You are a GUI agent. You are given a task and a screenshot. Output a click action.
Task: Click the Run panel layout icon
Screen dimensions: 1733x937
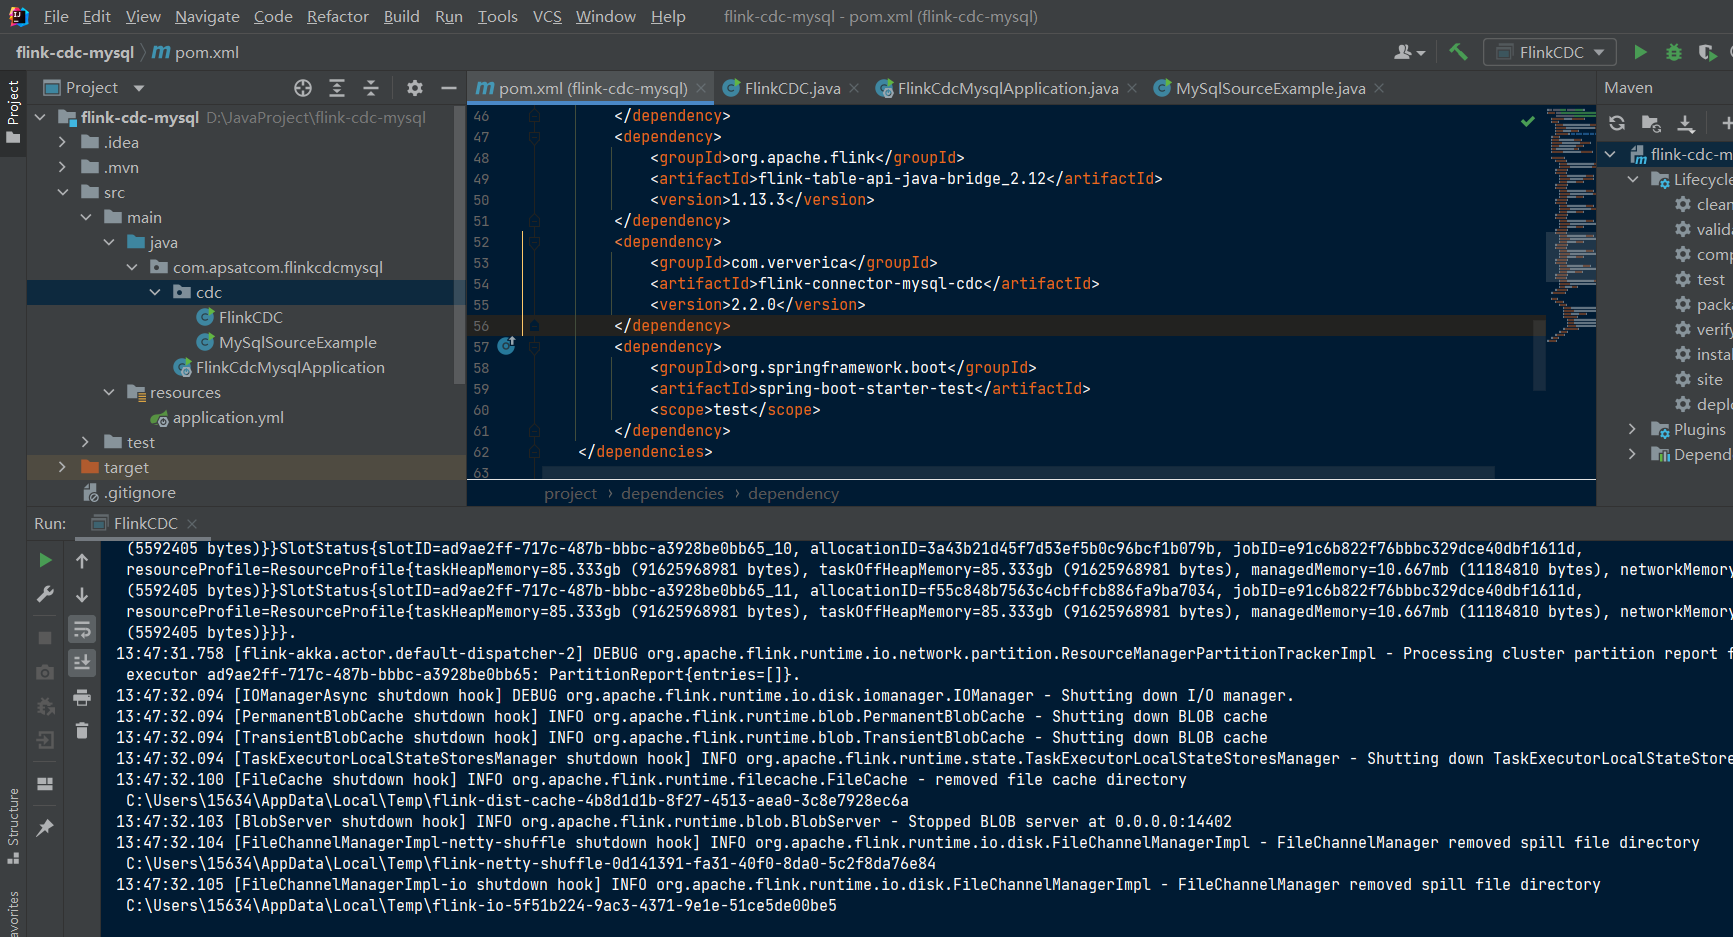[x=45, y=784]
